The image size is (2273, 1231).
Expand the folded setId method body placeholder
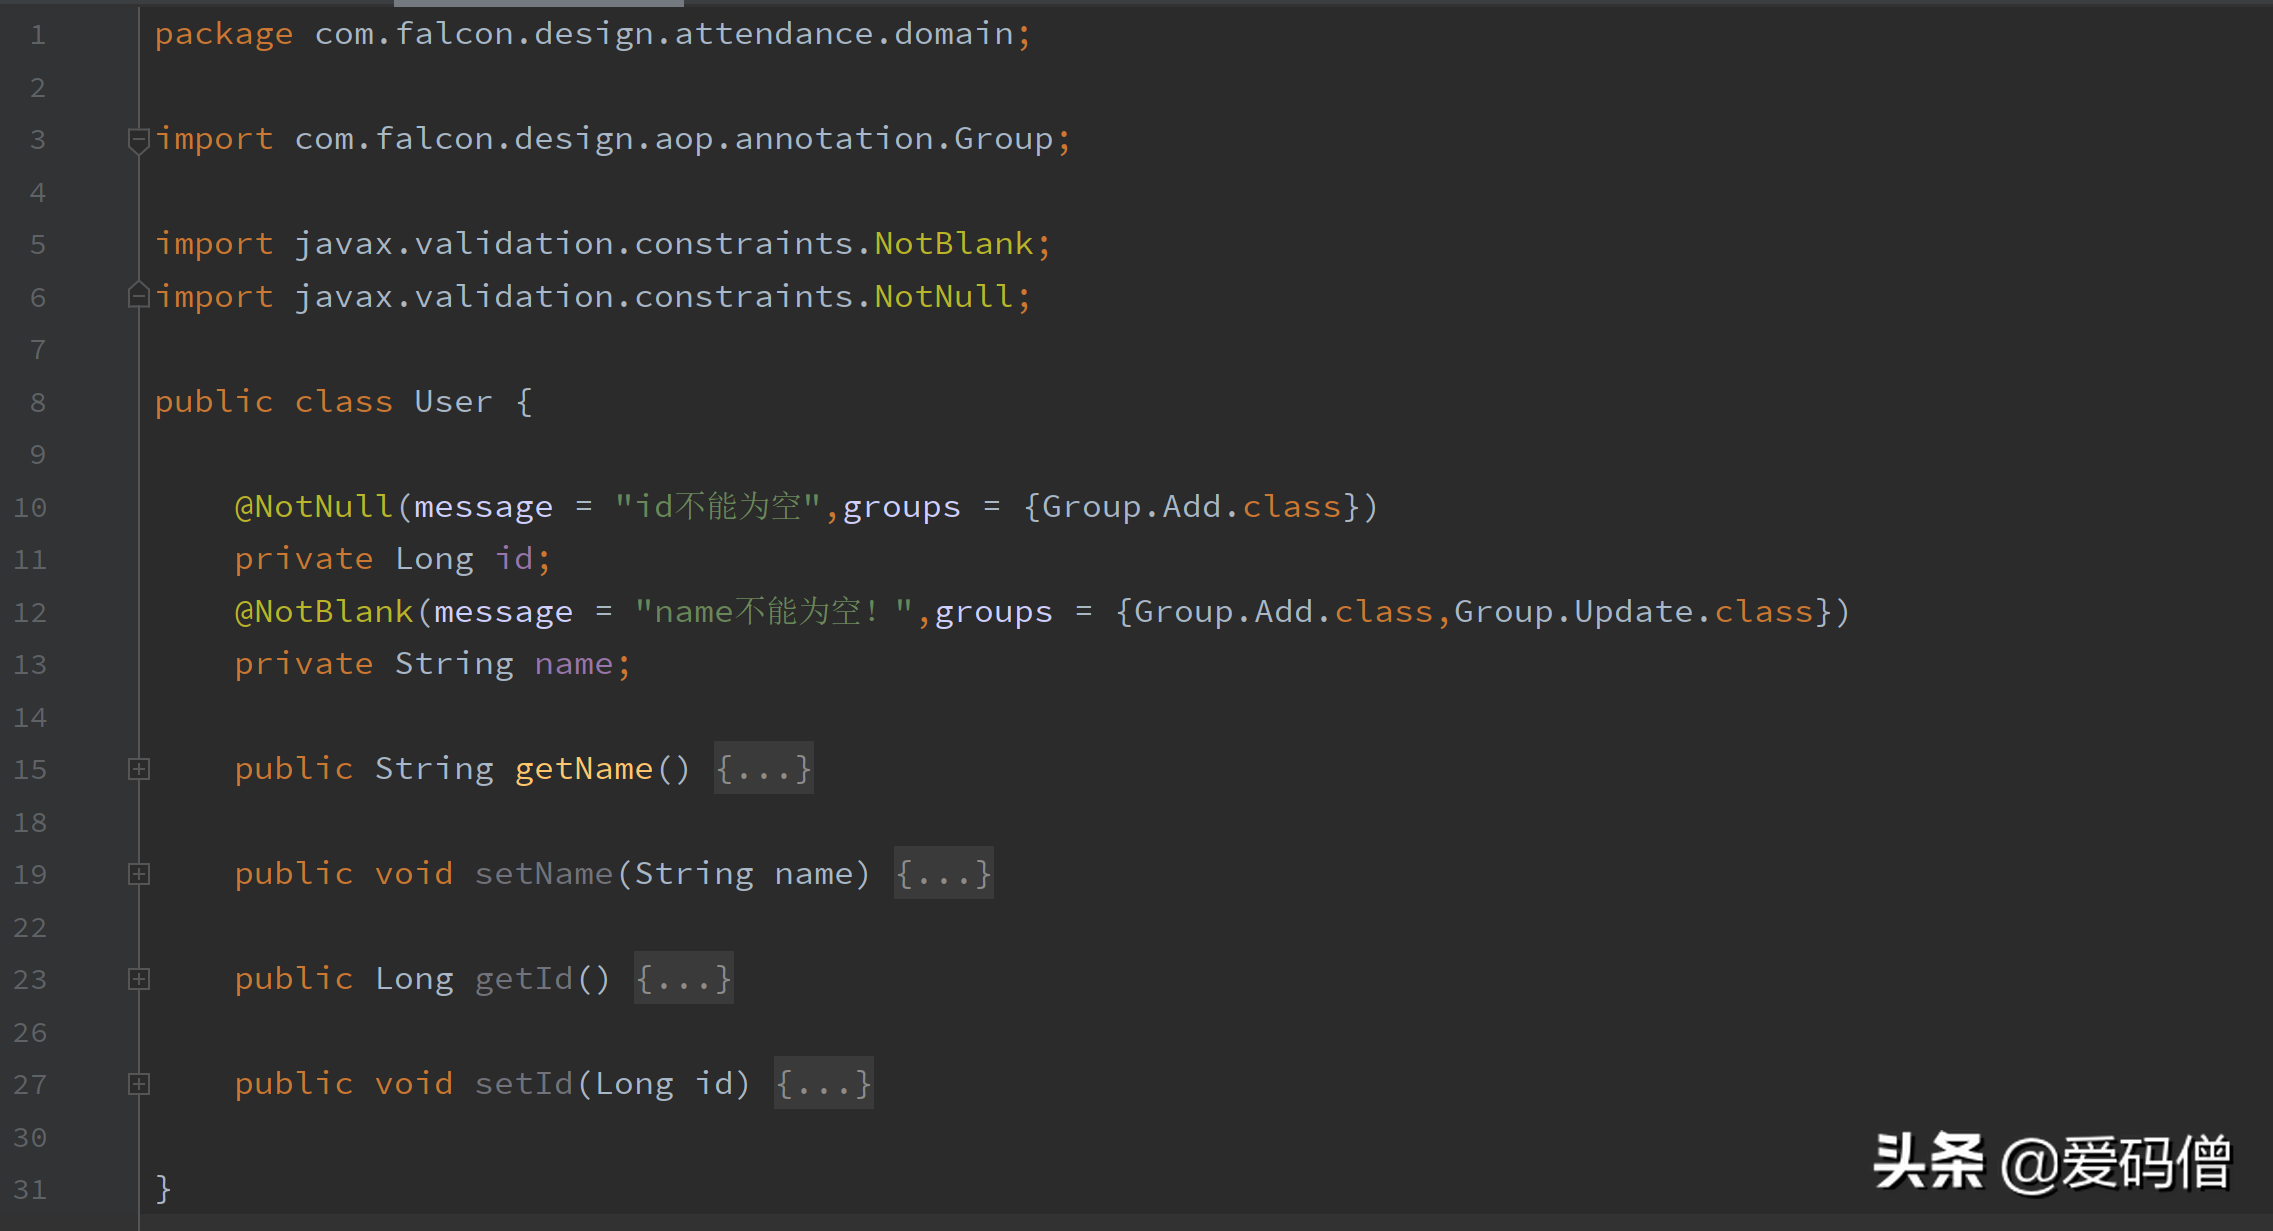[823, 1083]
